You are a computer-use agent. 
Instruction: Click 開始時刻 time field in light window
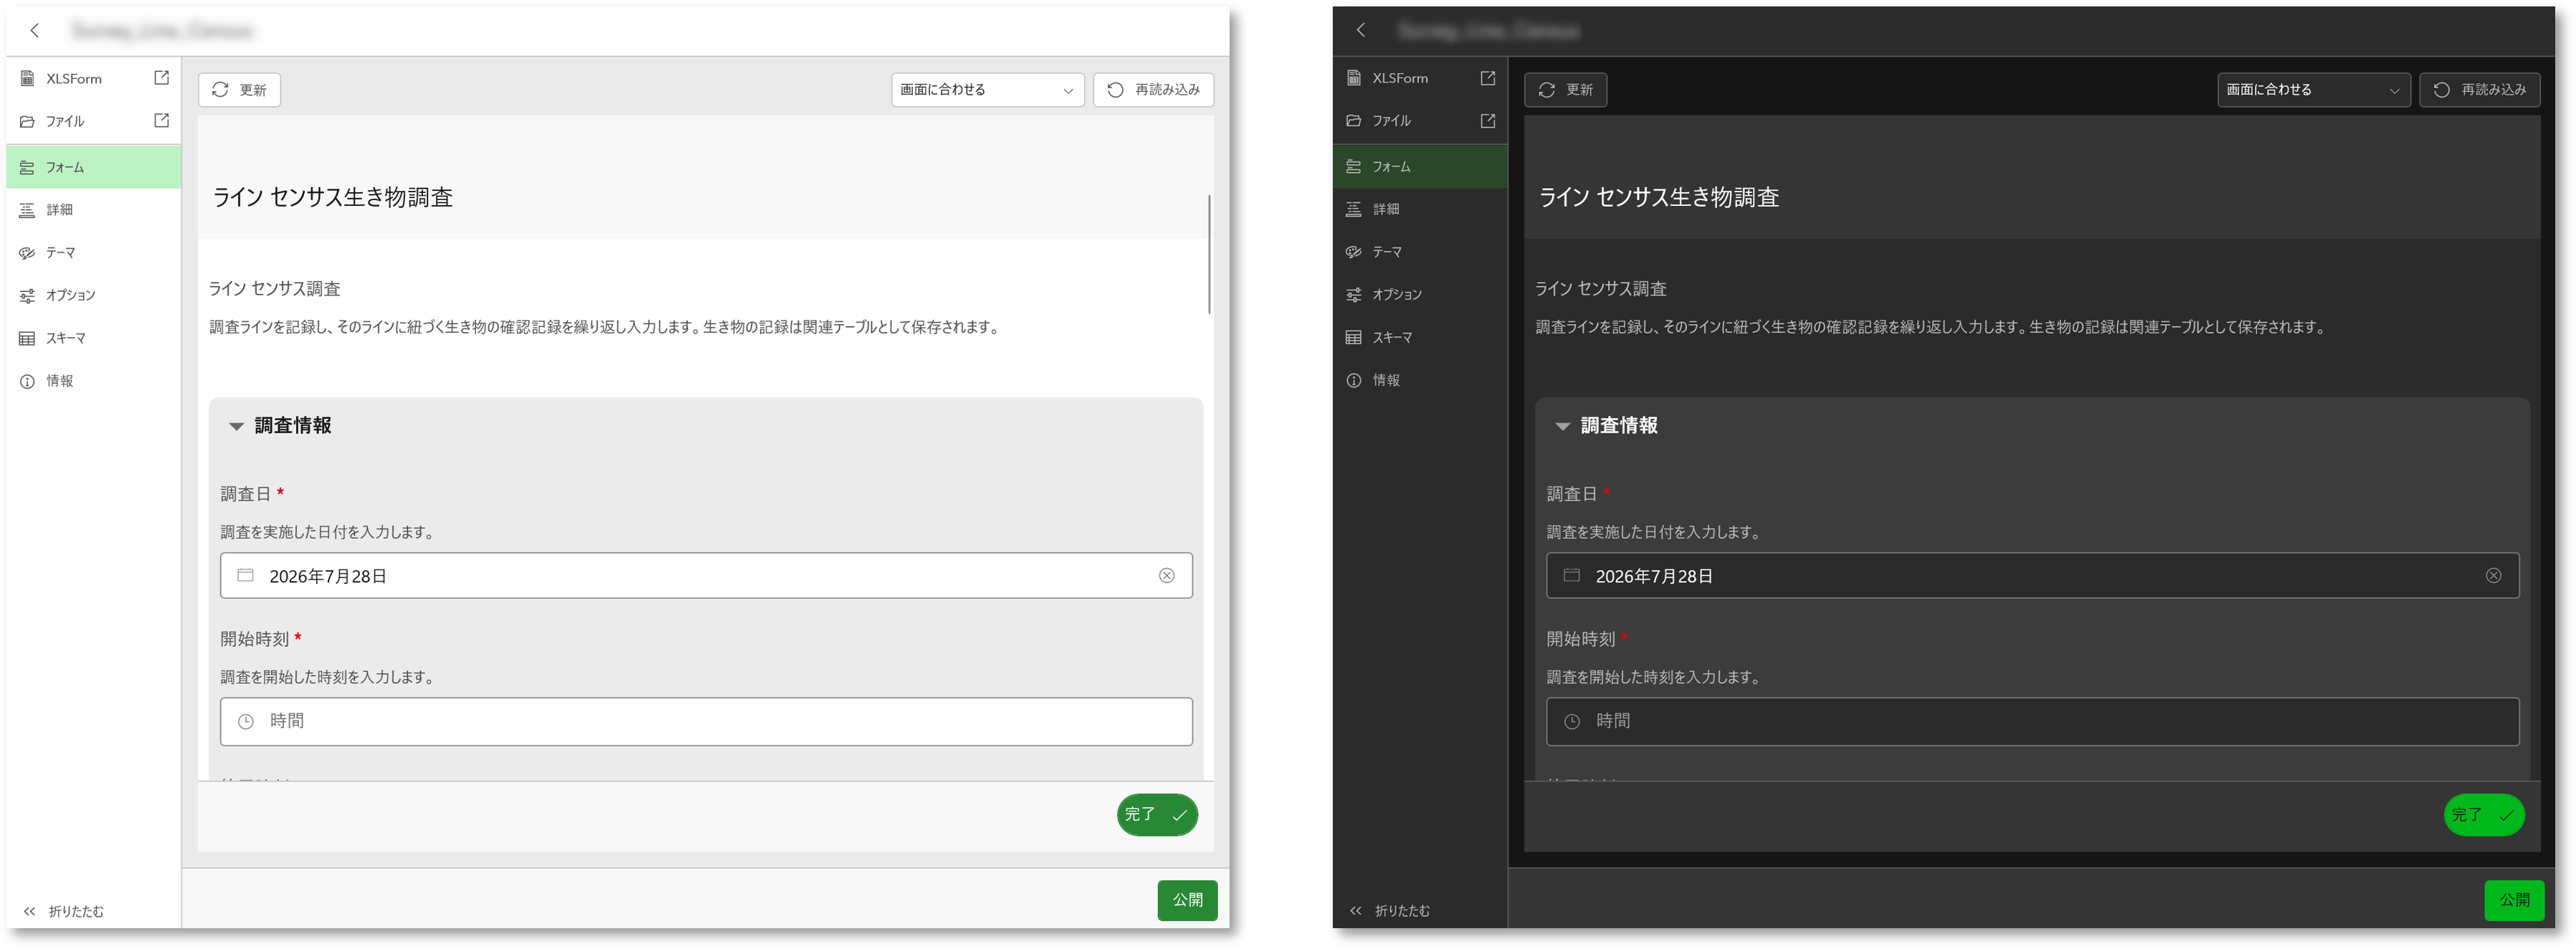click(706, 721)
